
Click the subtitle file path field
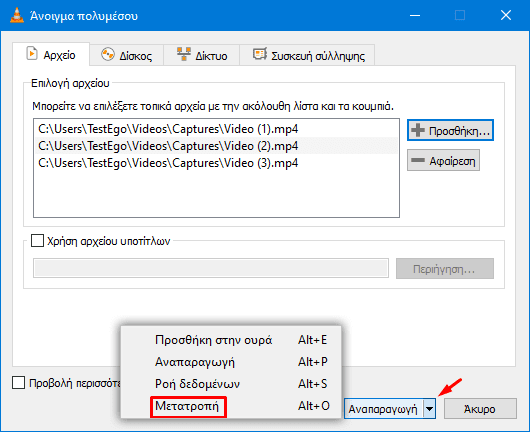click(211, 268)
